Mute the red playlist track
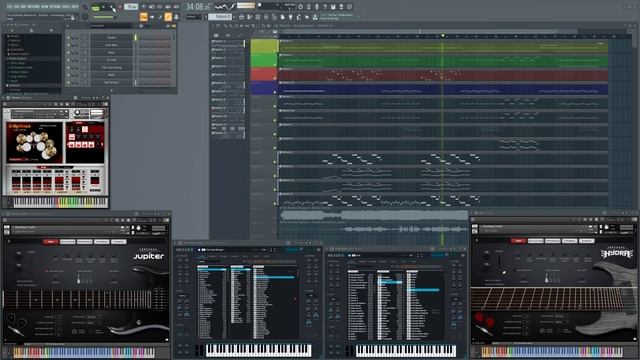The height and width of the screenshot is (360, 640). click(x=275, y=79)
